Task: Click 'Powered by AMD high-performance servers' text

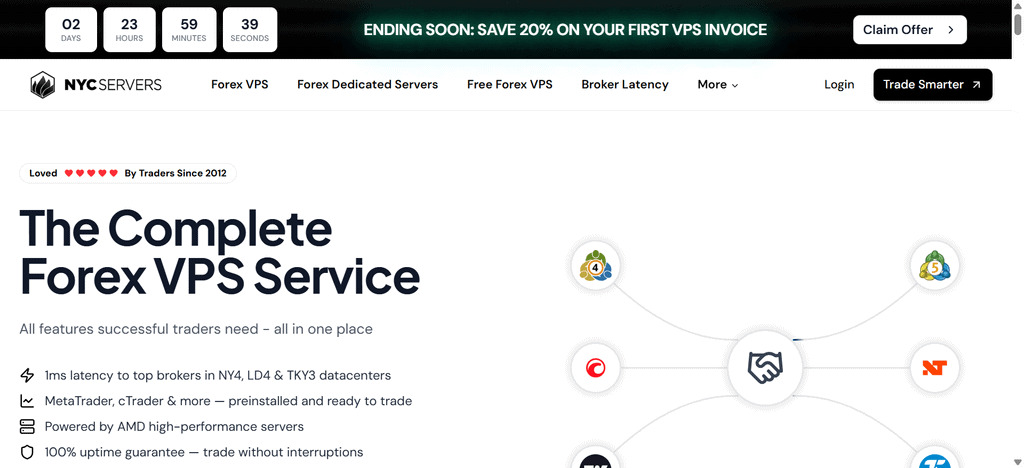Action: click(x=174, y=427)
